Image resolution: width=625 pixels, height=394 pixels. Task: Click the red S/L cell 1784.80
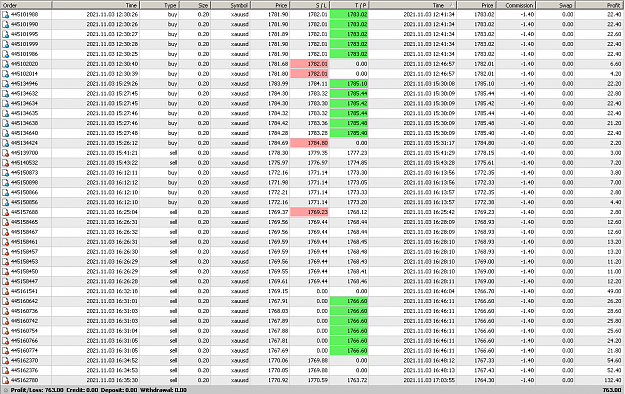click(309, 143)
